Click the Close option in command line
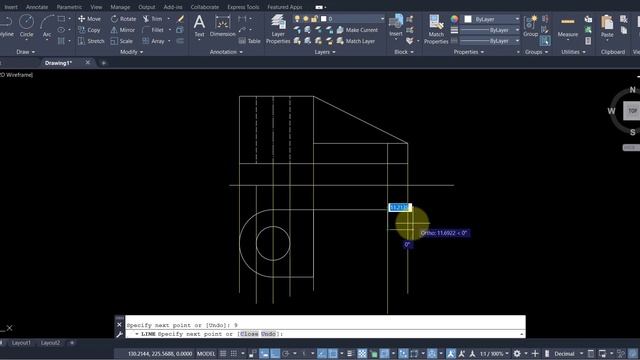This screenshot has width=640, height=360. (249, 334)
